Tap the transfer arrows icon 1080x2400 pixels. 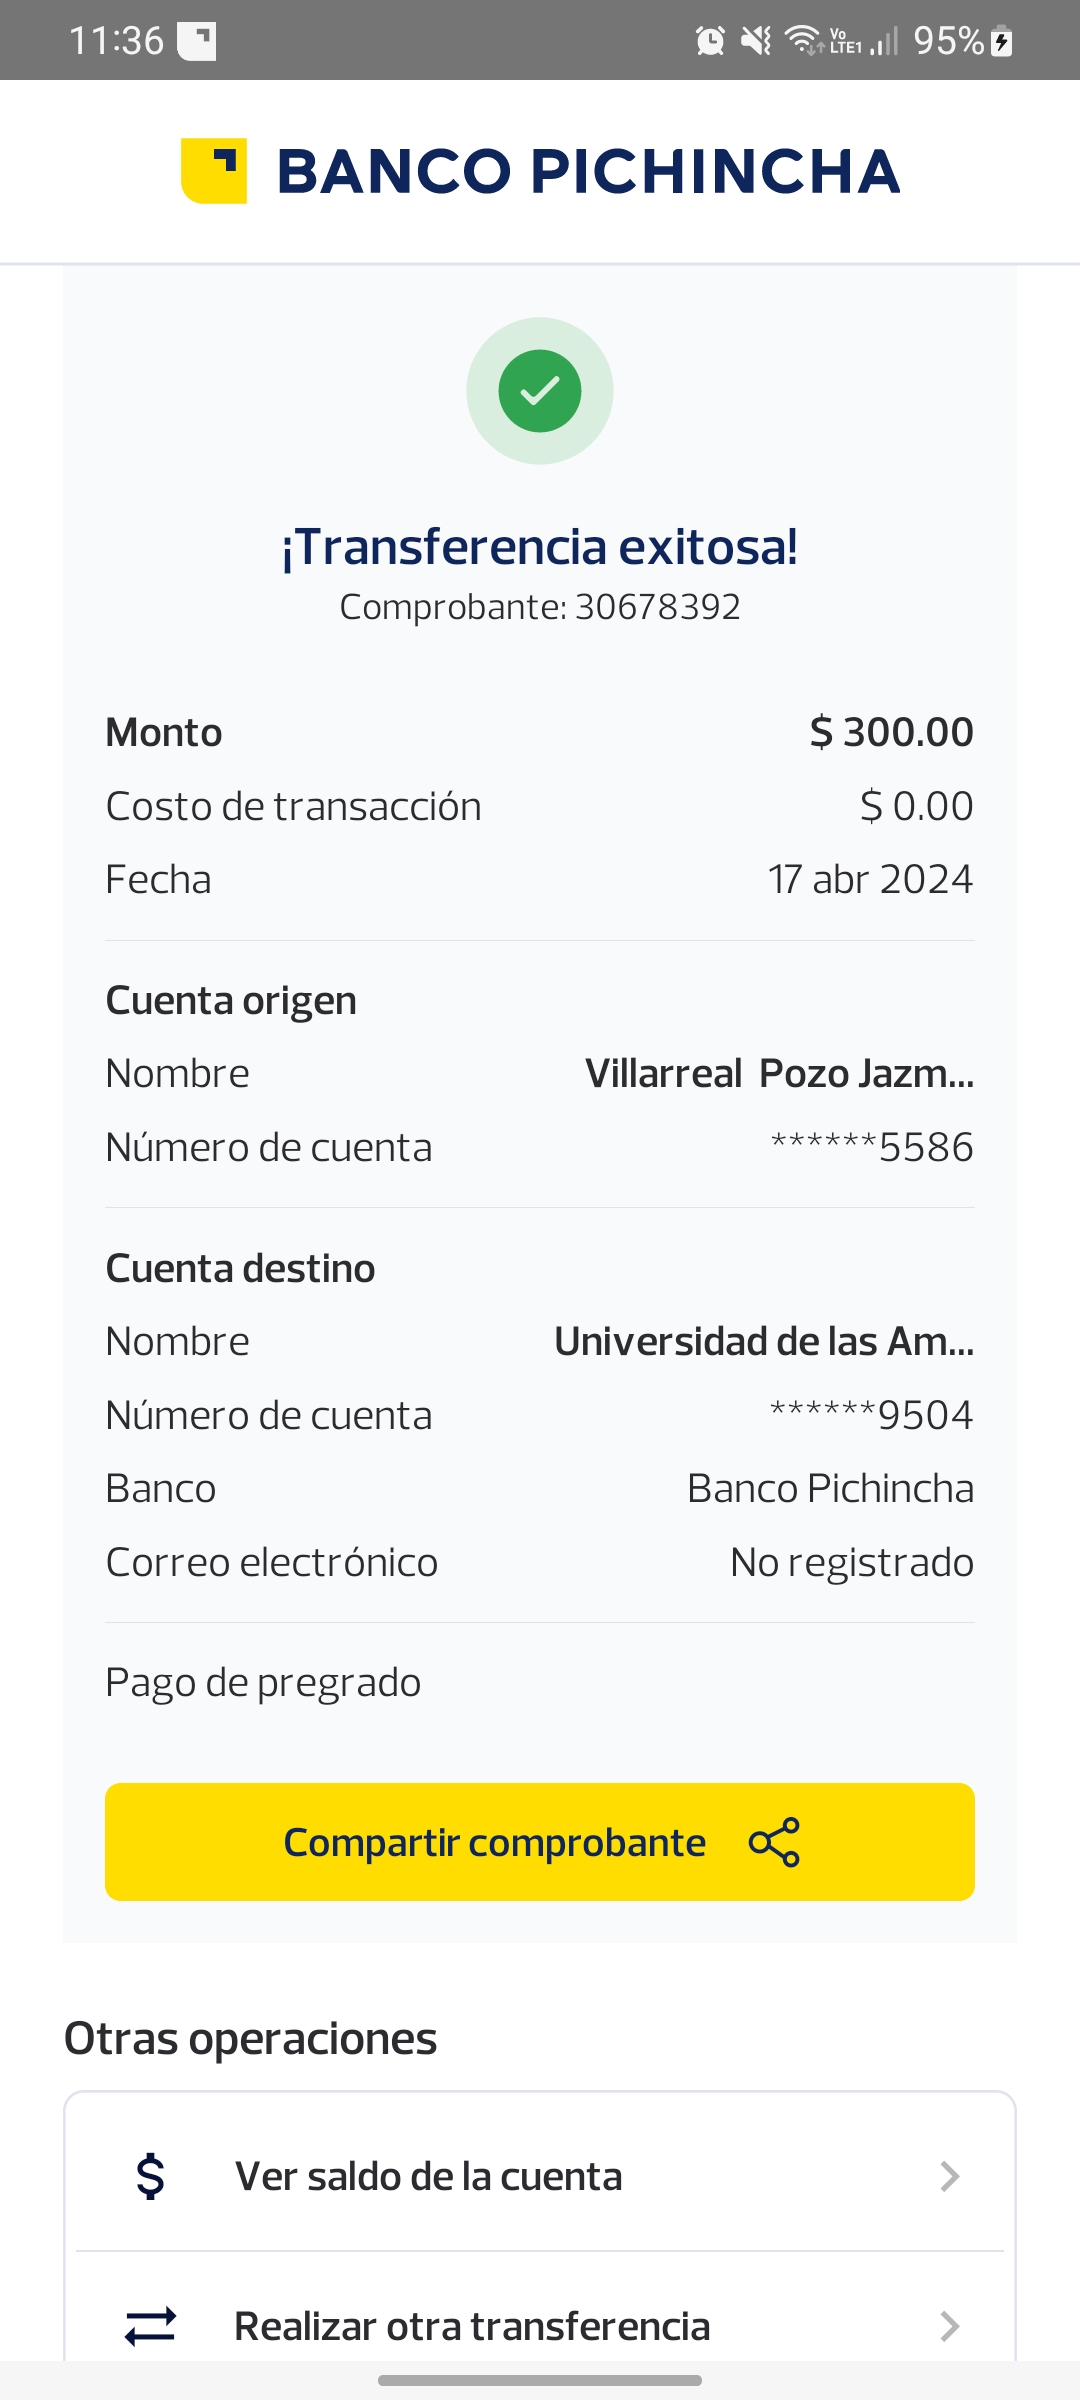150,2326
